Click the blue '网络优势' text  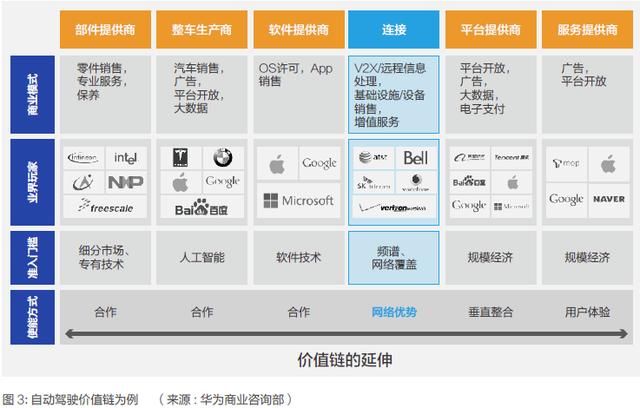[x=394, y=313]
